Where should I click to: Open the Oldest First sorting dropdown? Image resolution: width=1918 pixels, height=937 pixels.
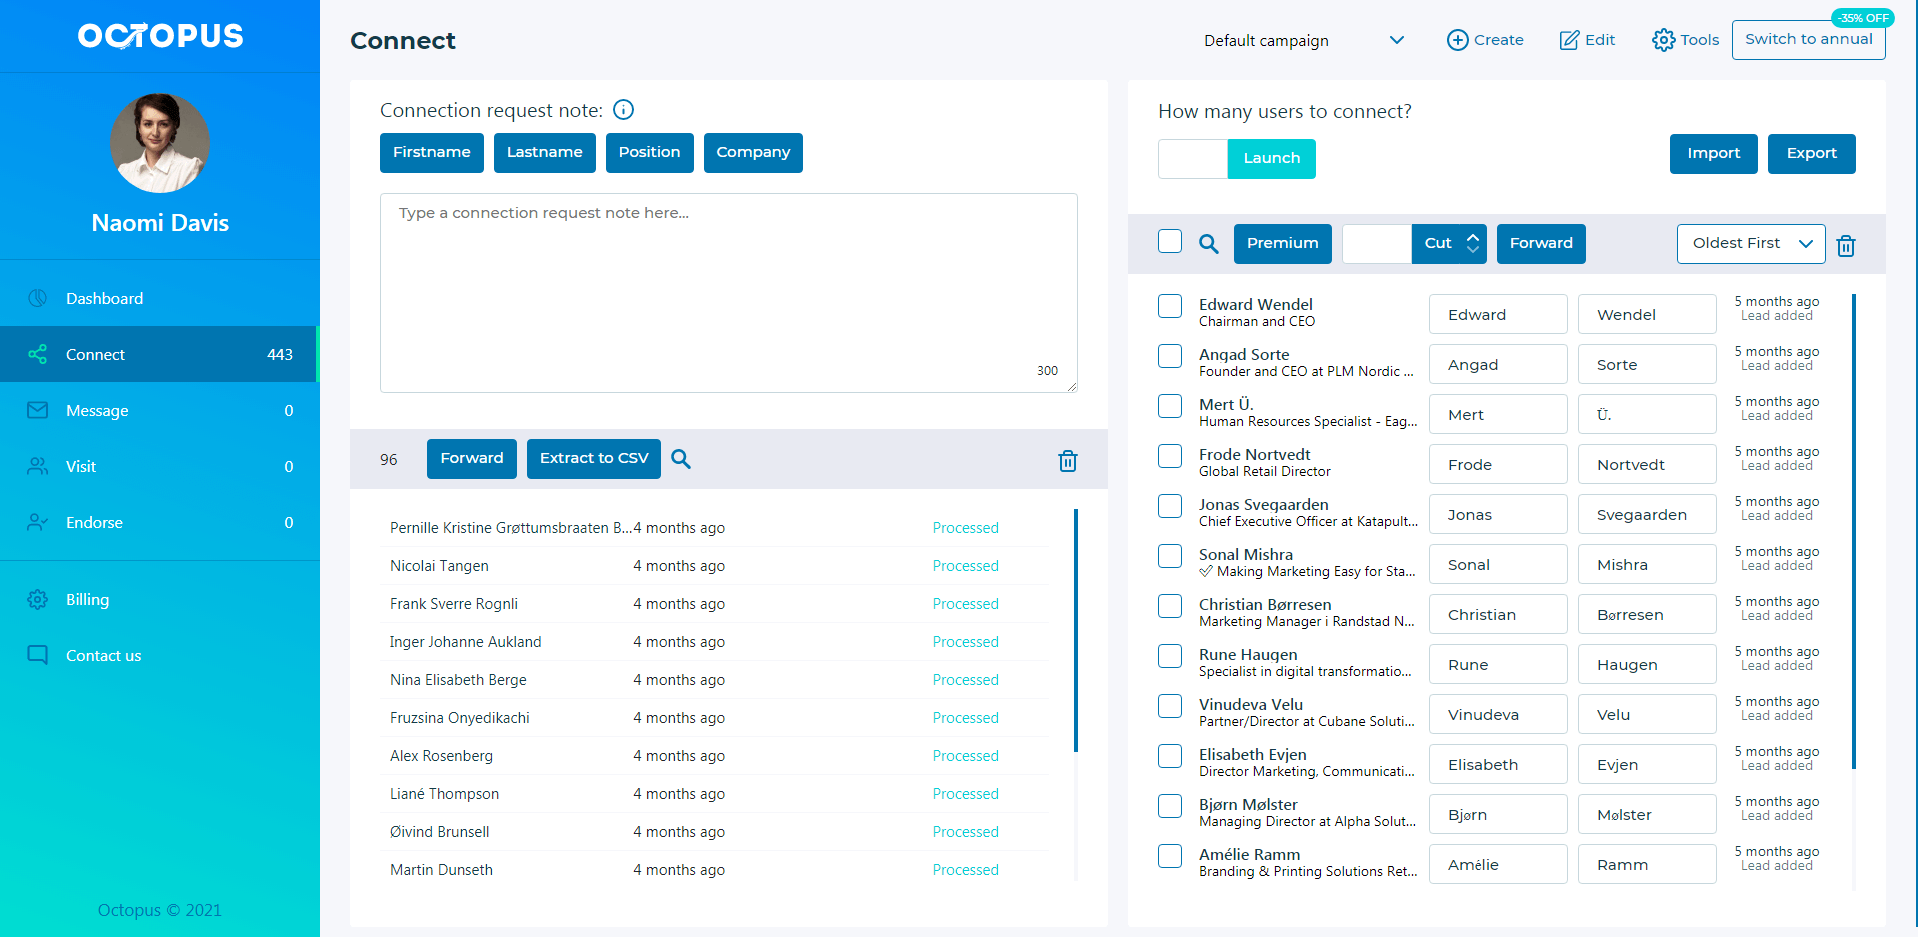coord(1750,243)
